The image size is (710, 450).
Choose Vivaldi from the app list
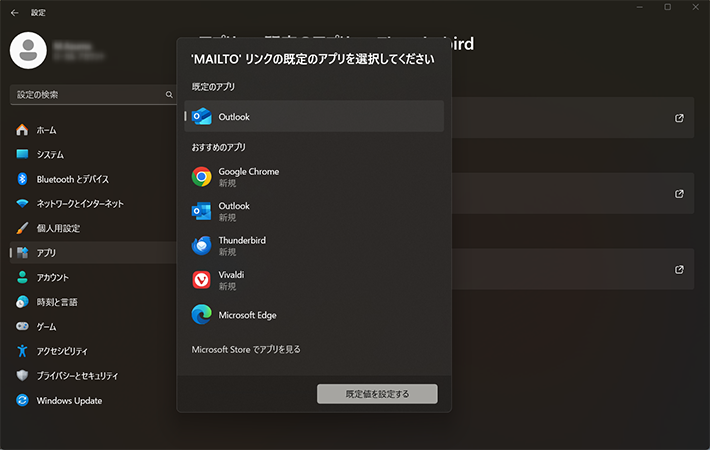(314, 280)
